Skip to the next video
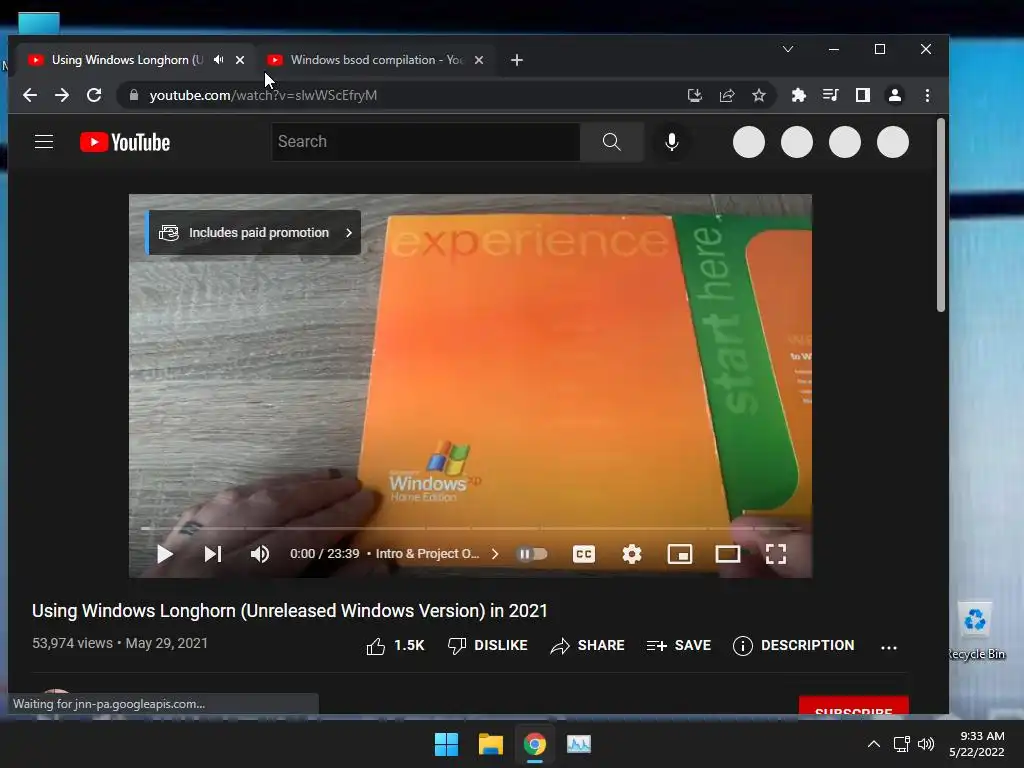1024x768 pixels. pyautogui.click(x=213, y=554)
